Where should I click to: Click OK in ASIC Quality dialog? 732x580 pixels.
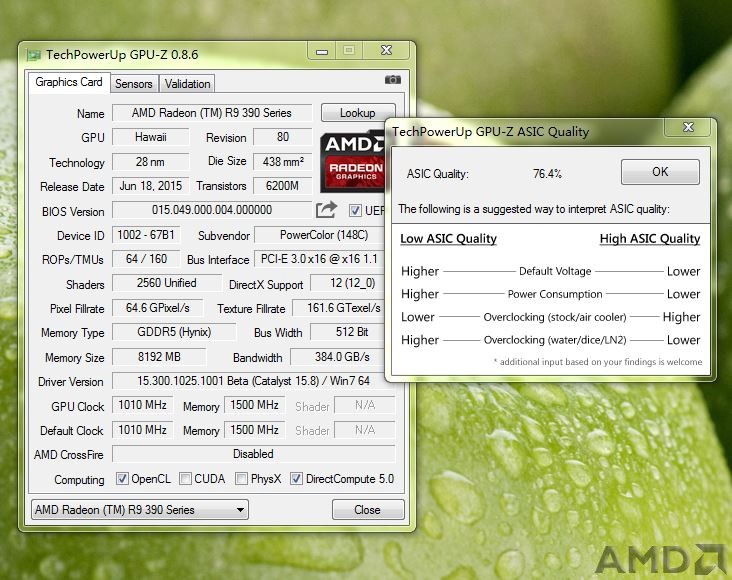click(660, 172)
